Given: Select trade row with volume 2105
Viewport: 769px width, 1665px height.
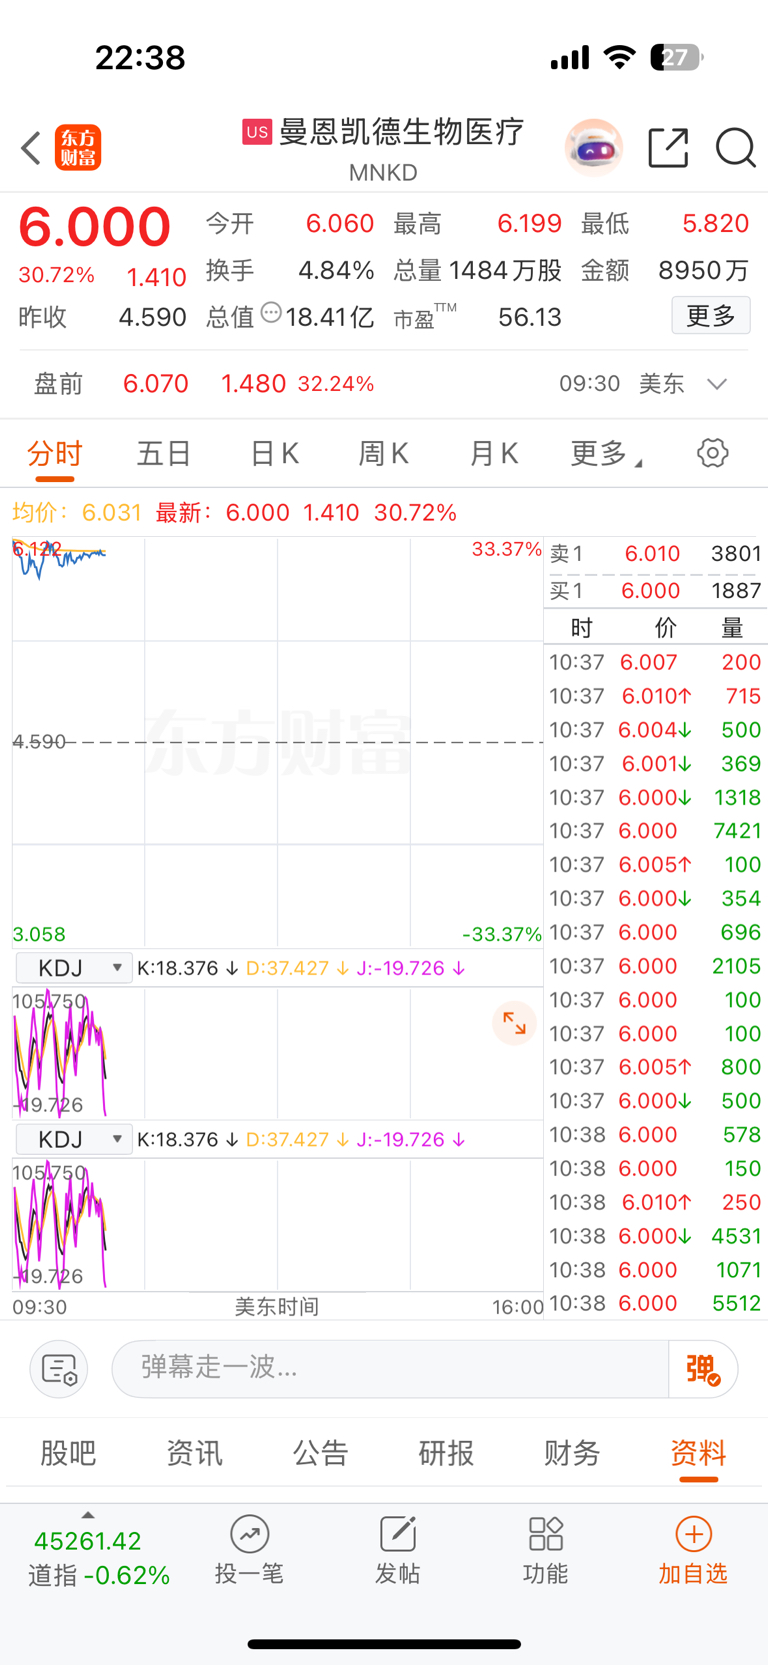Looking at the screenshot, I should pos(655,966).
